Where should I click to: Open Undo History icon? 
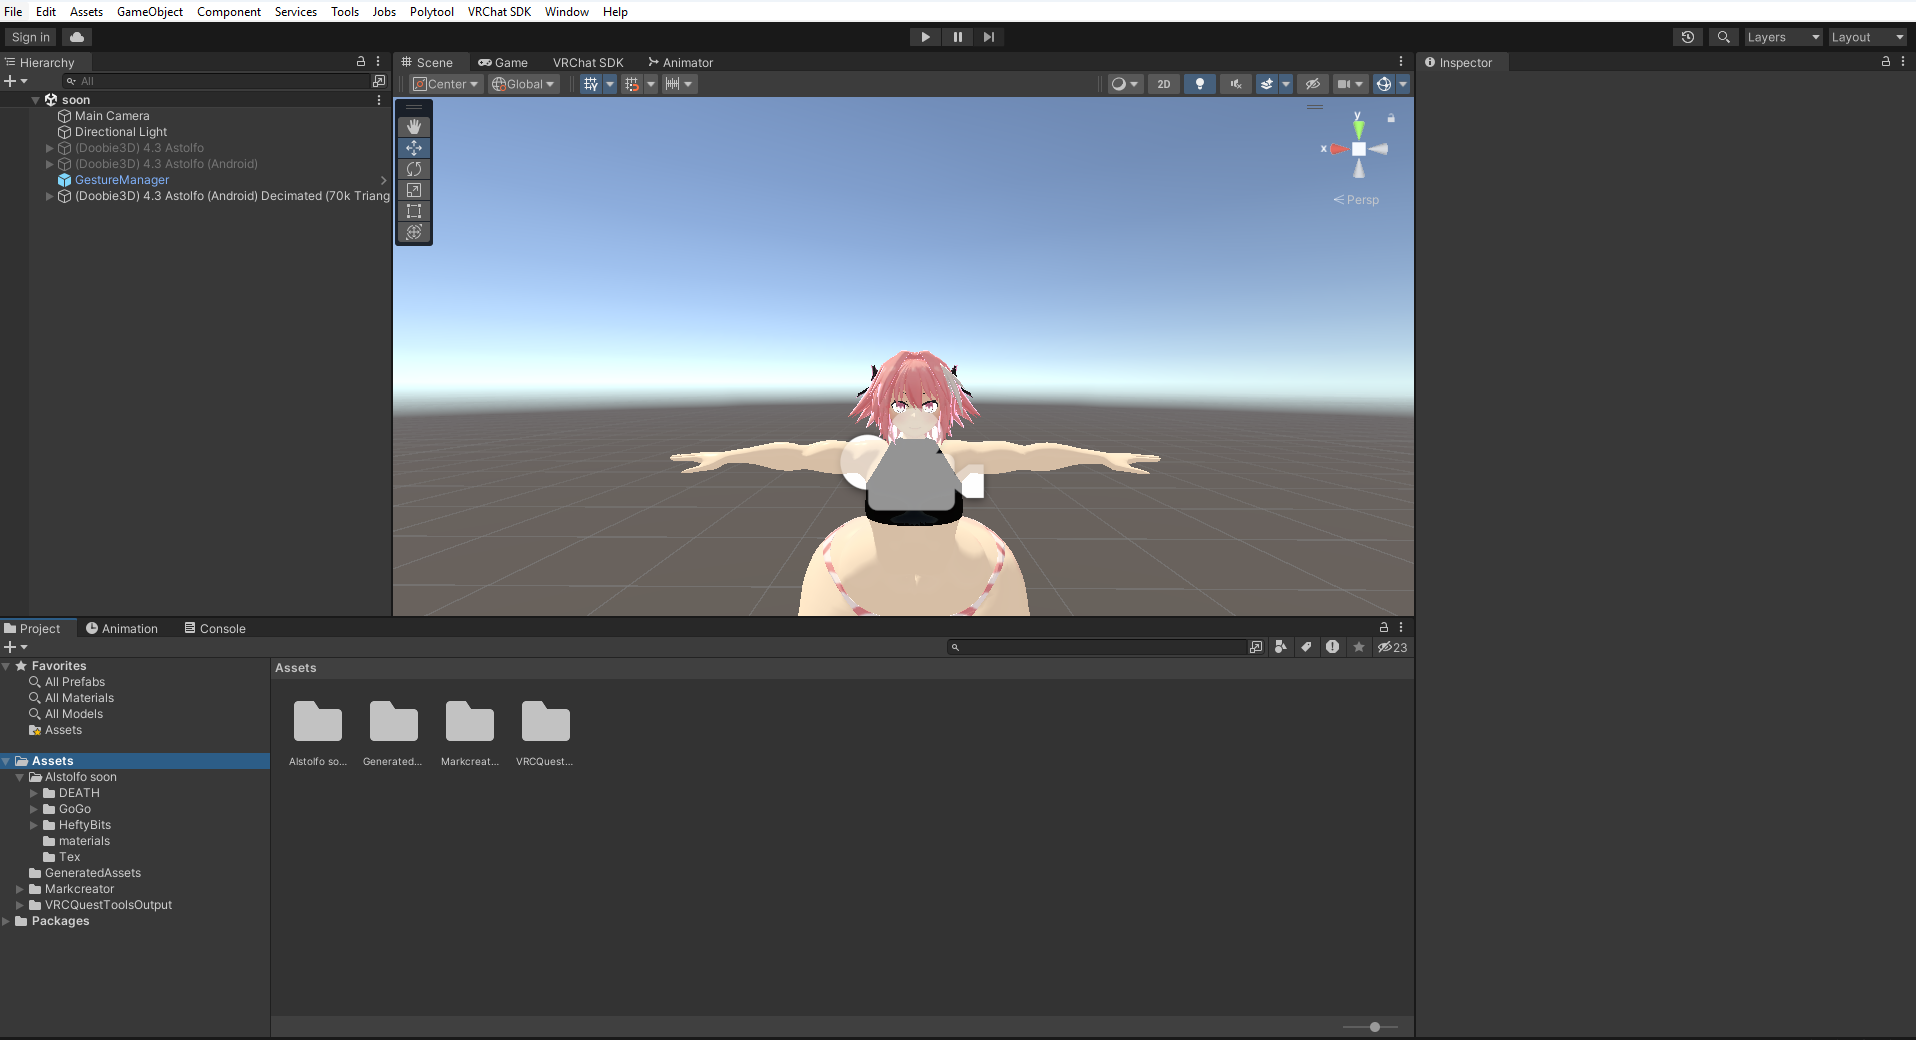(1688, 37)
